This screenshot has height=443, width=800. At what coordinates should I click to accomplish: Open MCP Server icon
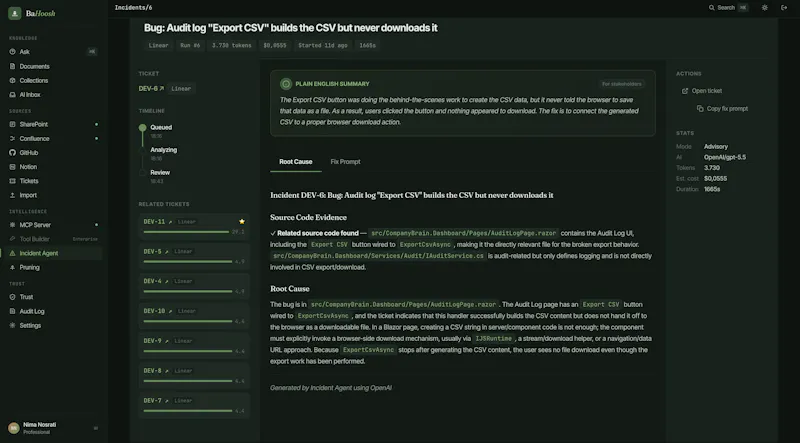pyautogui.click(x=13, y=225)
